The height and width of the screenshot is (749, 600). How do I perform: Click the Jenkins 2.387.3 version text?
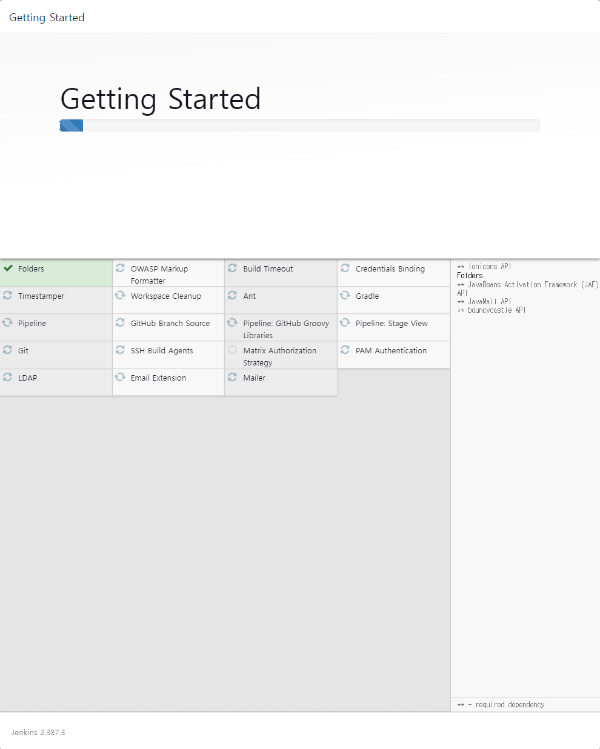38,732
